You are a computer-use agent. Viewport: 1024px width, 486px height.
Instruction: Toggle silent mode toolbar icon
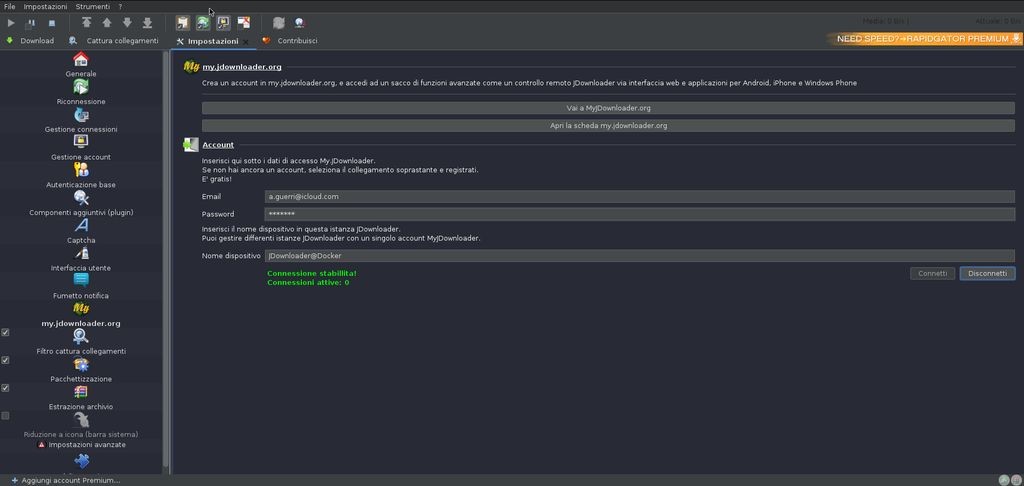[244, 23]
